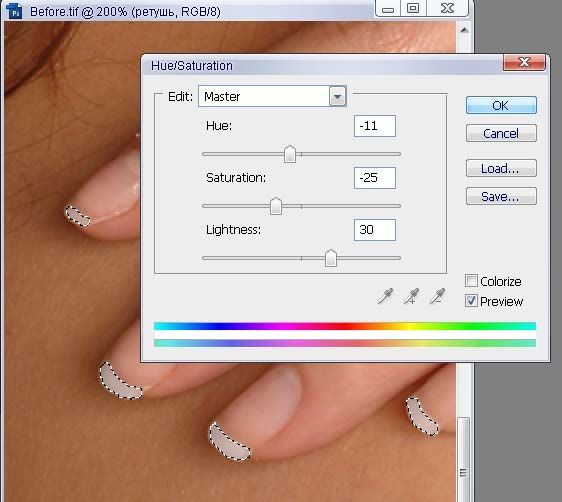Click the Hue slider handle
562x502 pixels.
click(290, 154)
